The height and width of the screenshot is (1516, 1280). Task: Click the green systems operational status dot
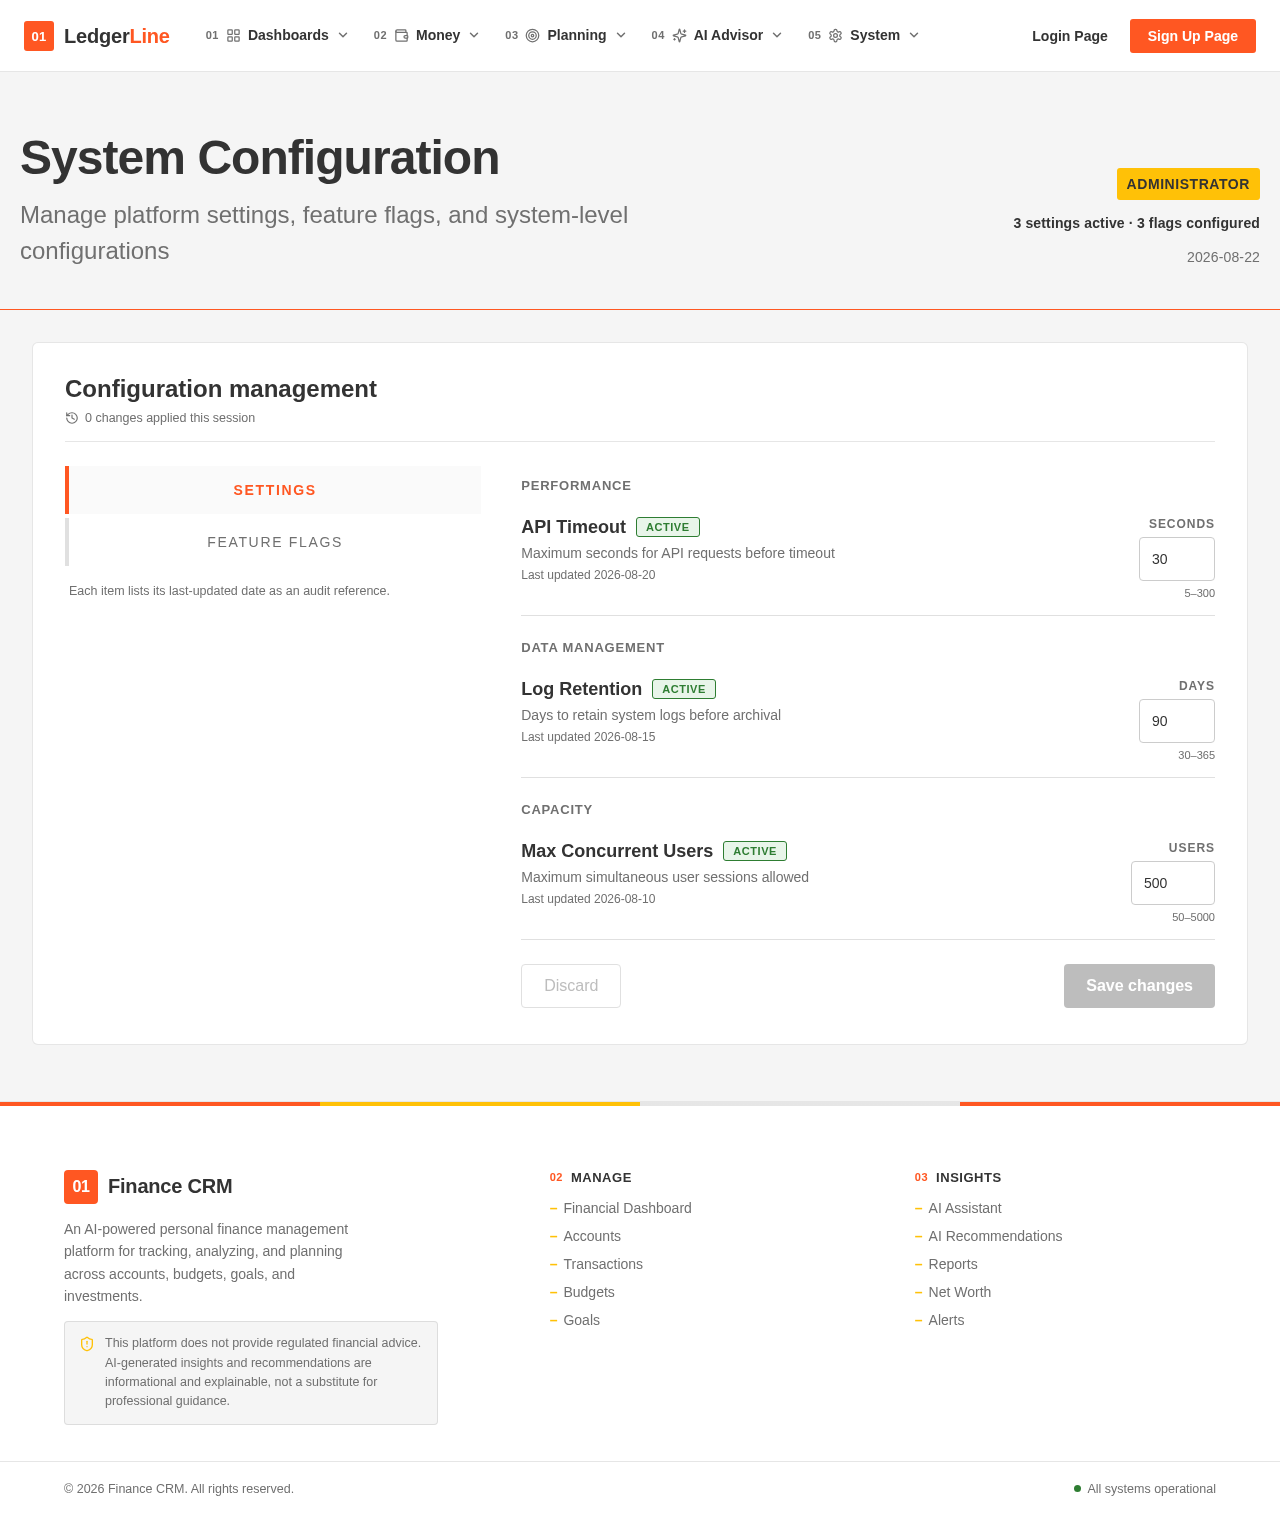1077,1489
